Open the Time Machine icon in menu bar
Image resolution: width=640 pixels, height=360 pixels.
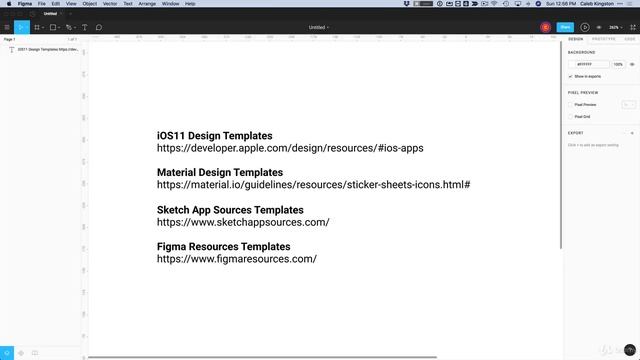pos(506,4)
